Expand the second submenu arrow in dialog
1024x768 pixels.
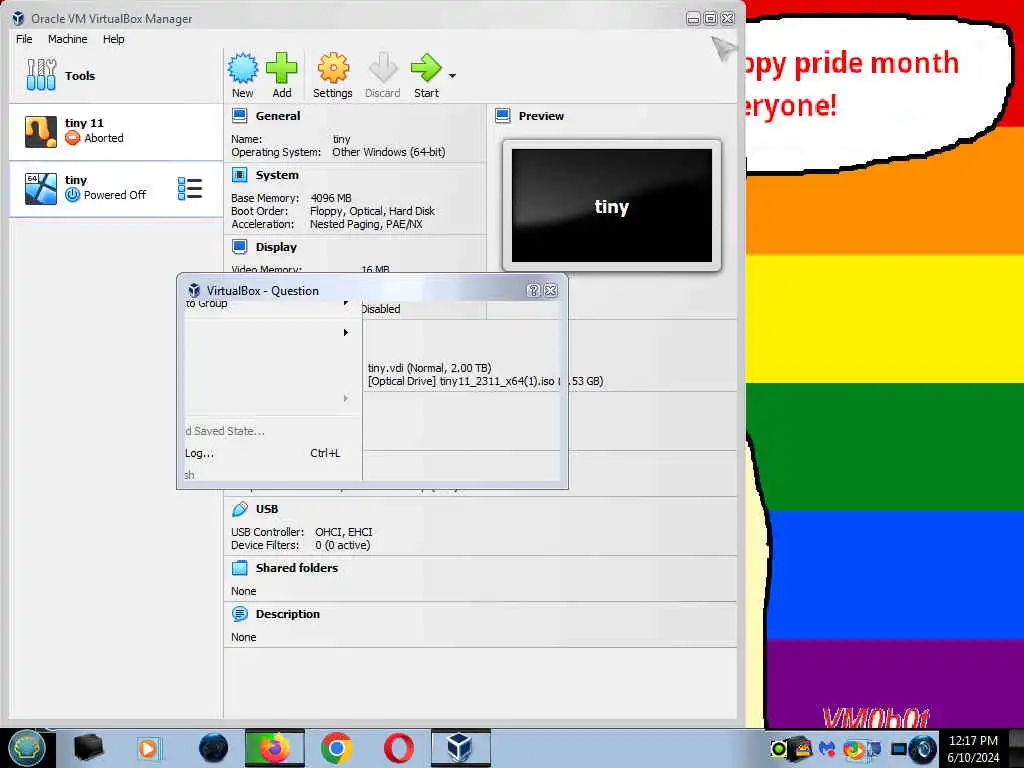click(345, 332)
